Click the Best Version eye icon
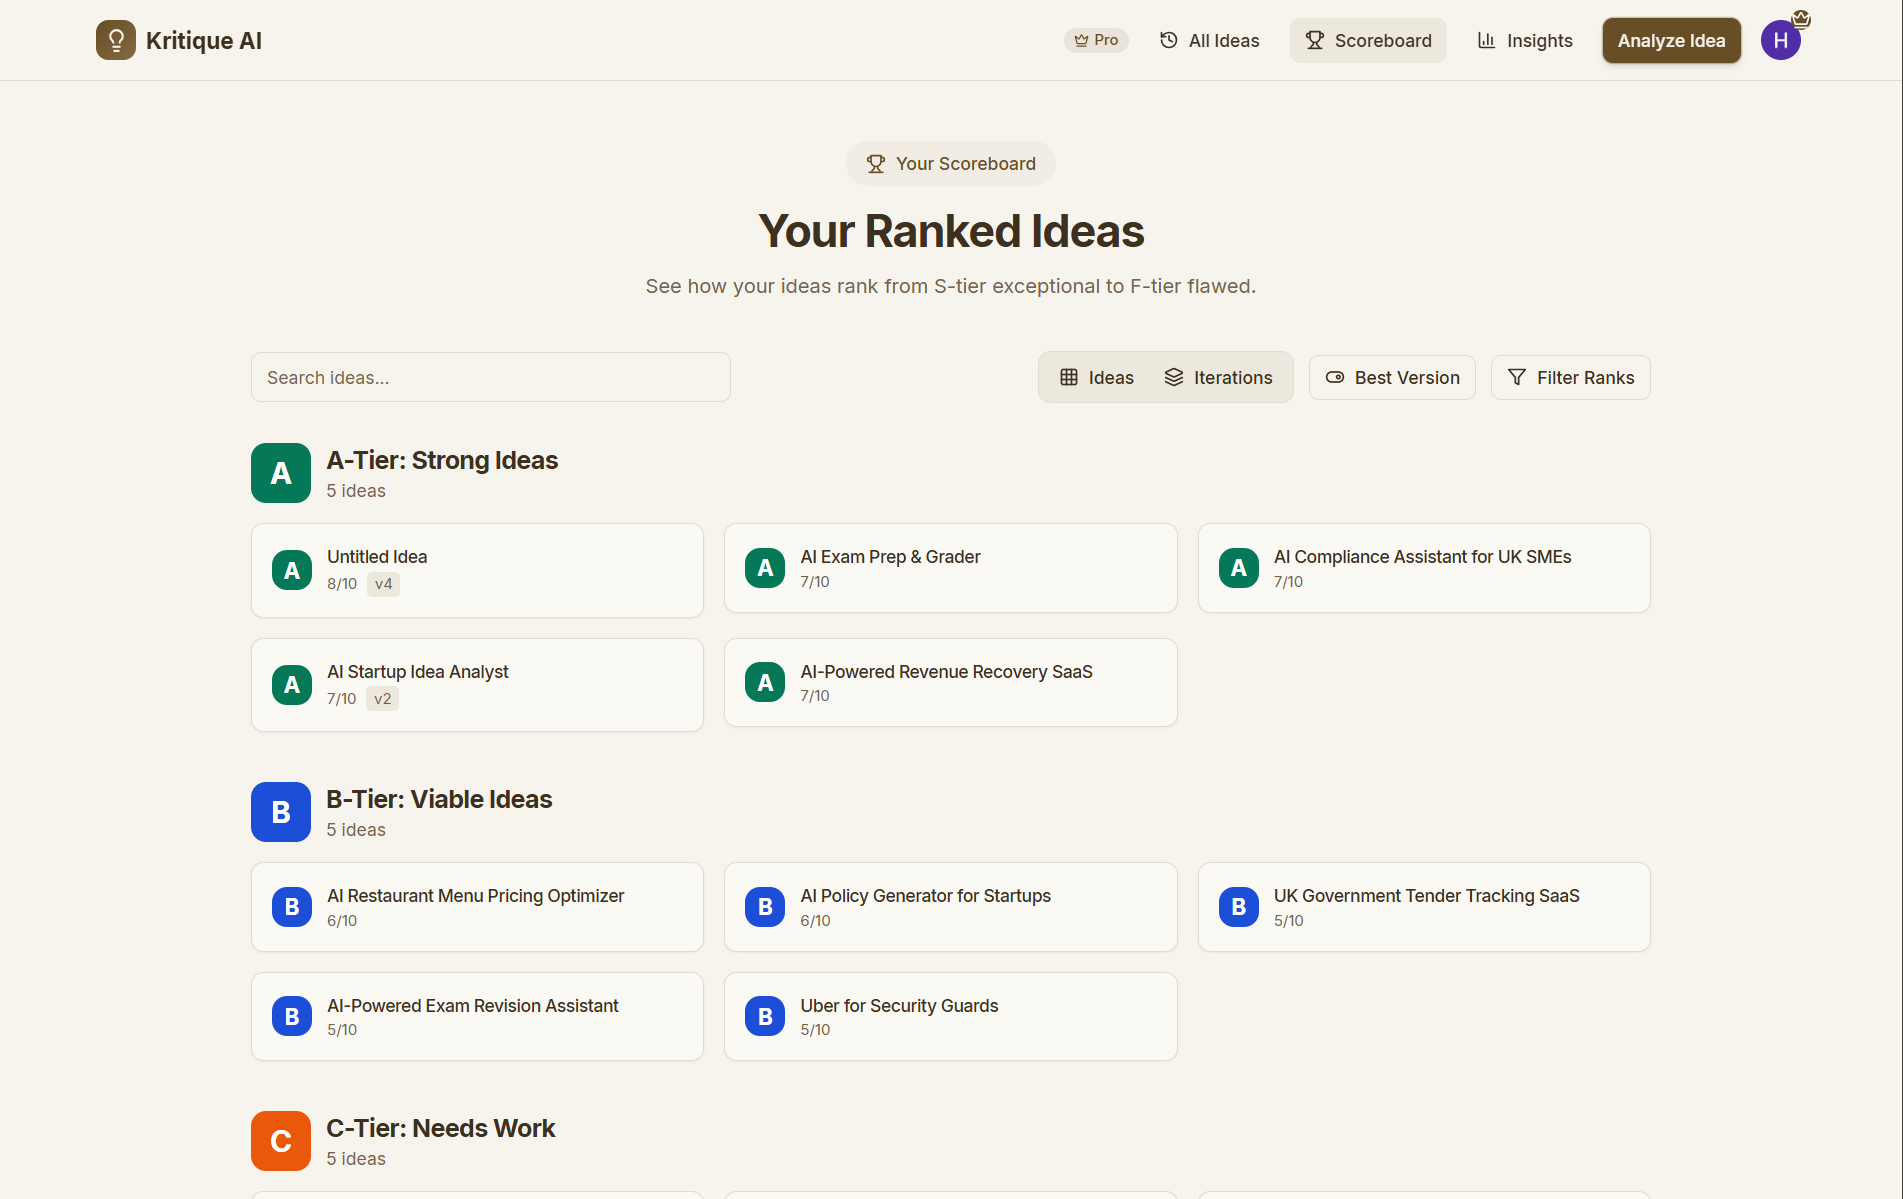1903x1199 pixels. [x=1335, y=377]
